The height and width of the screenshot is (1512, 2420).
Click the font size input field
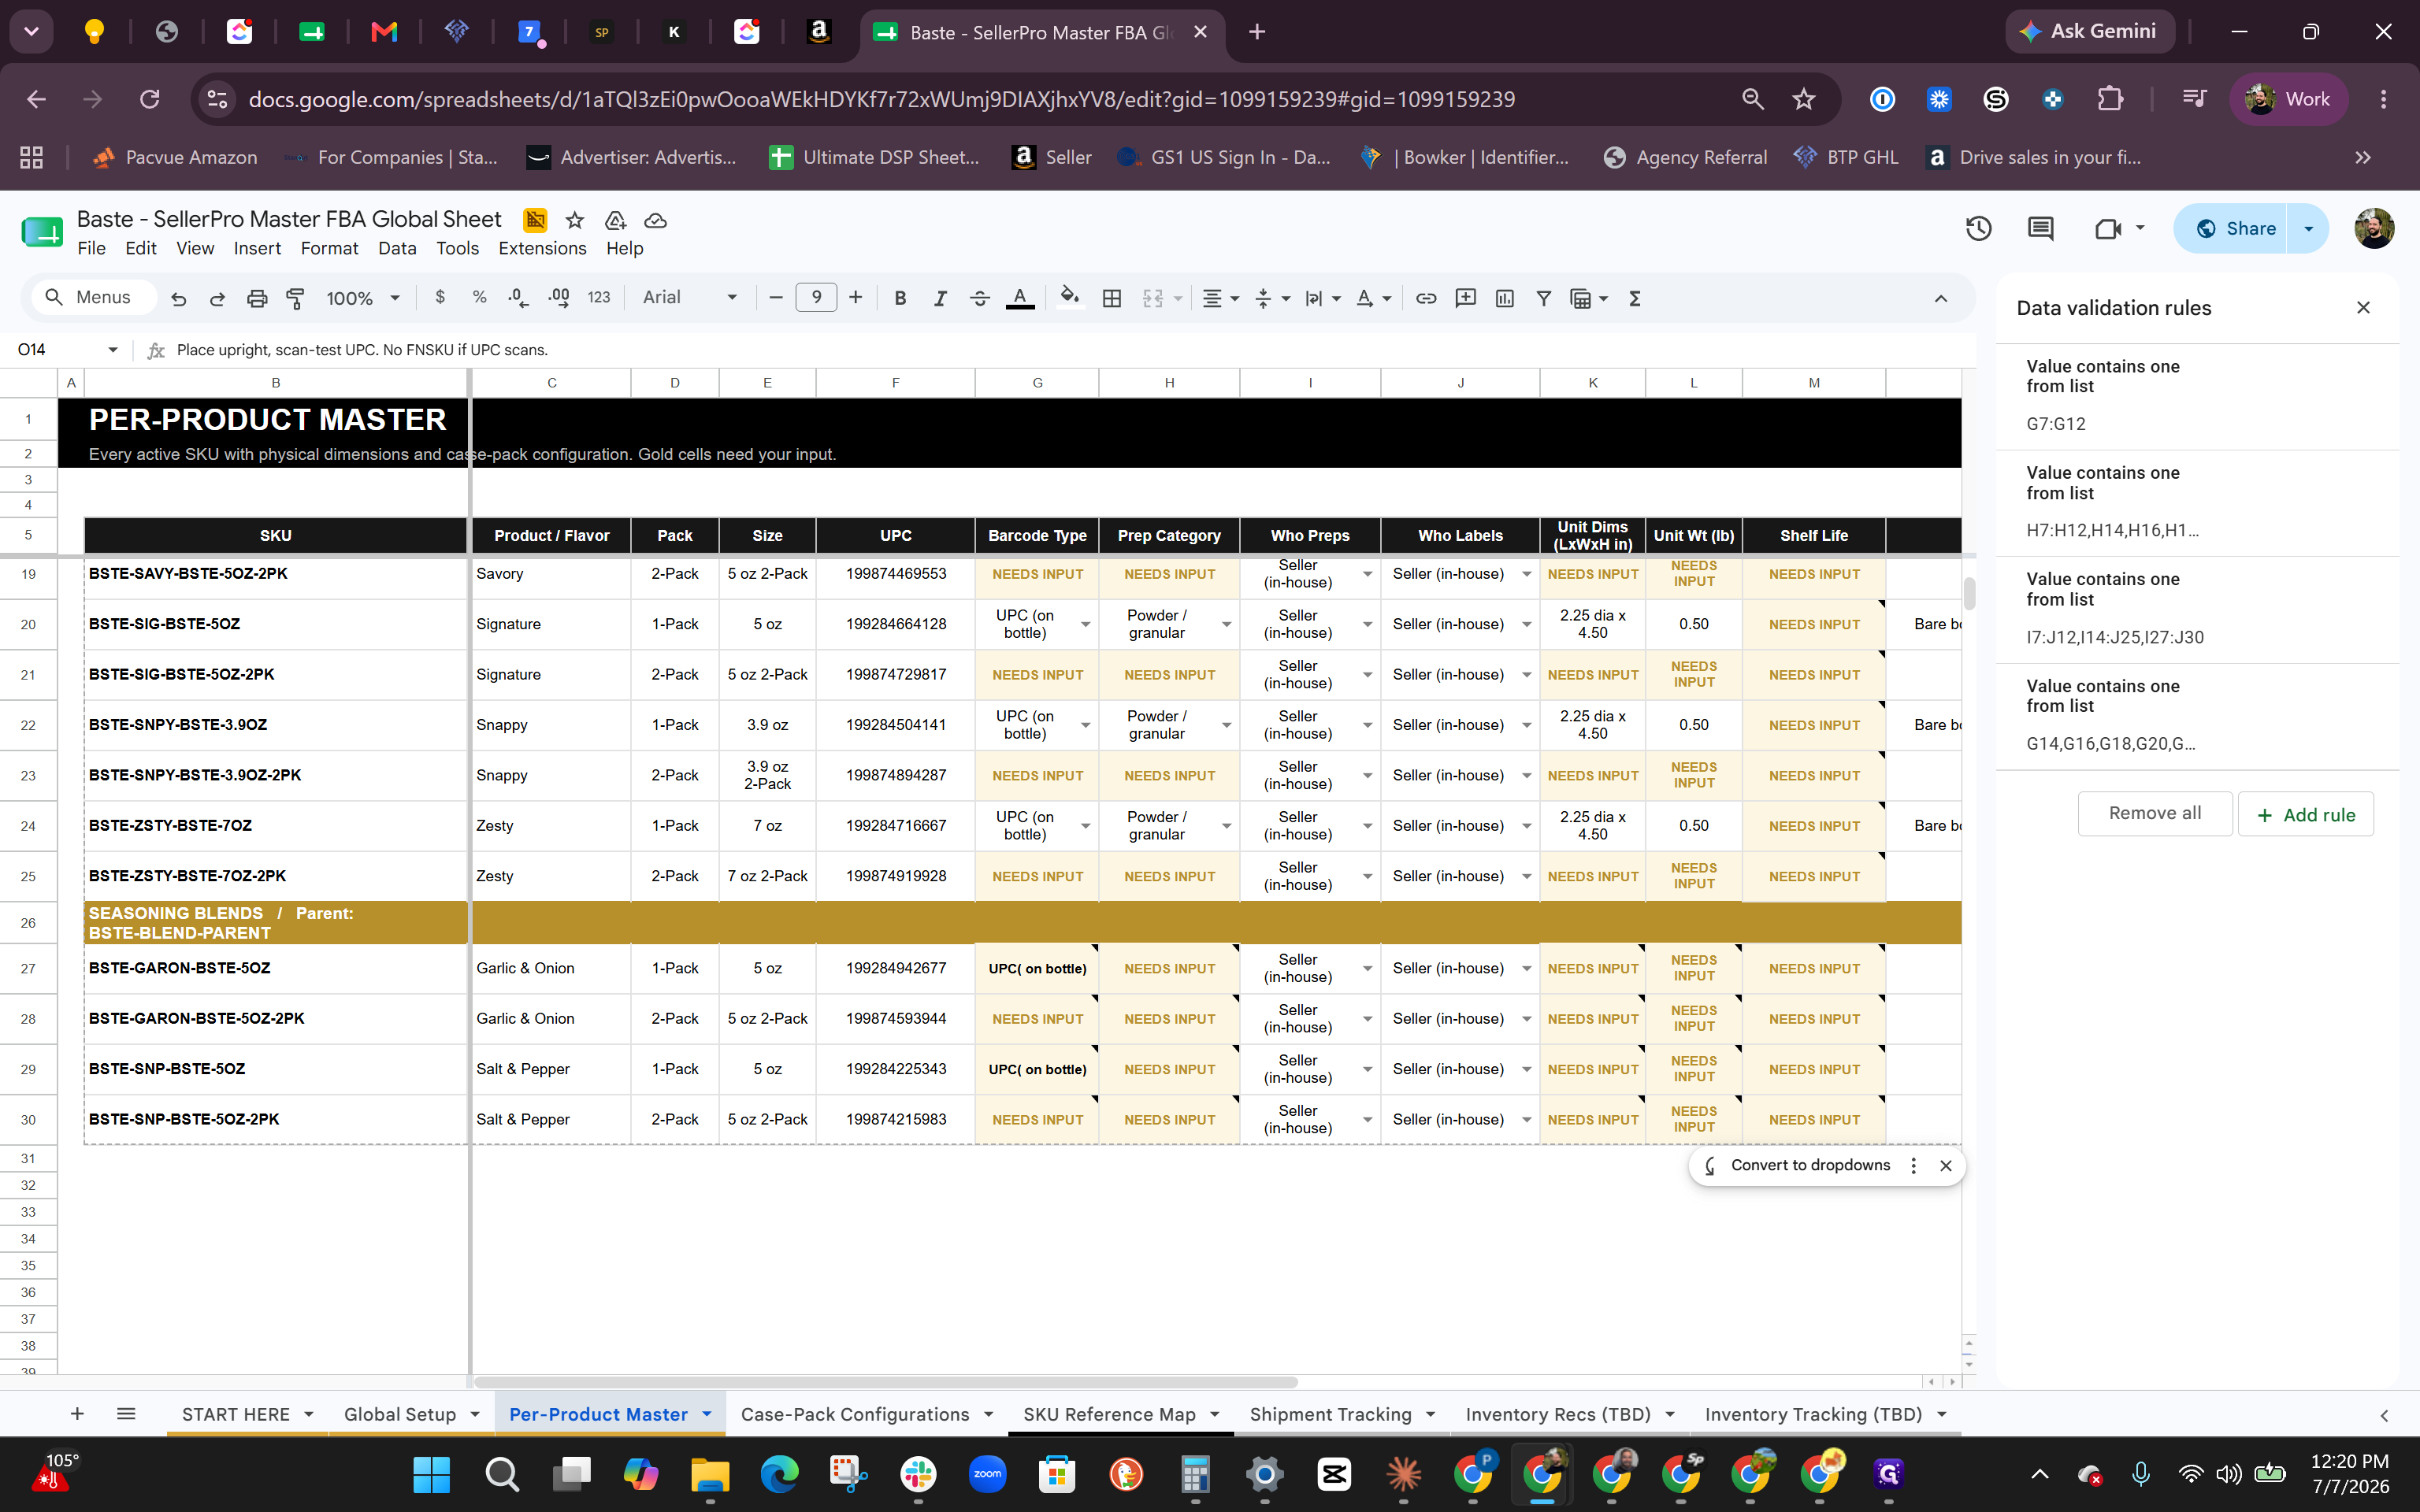coord(816,297)
